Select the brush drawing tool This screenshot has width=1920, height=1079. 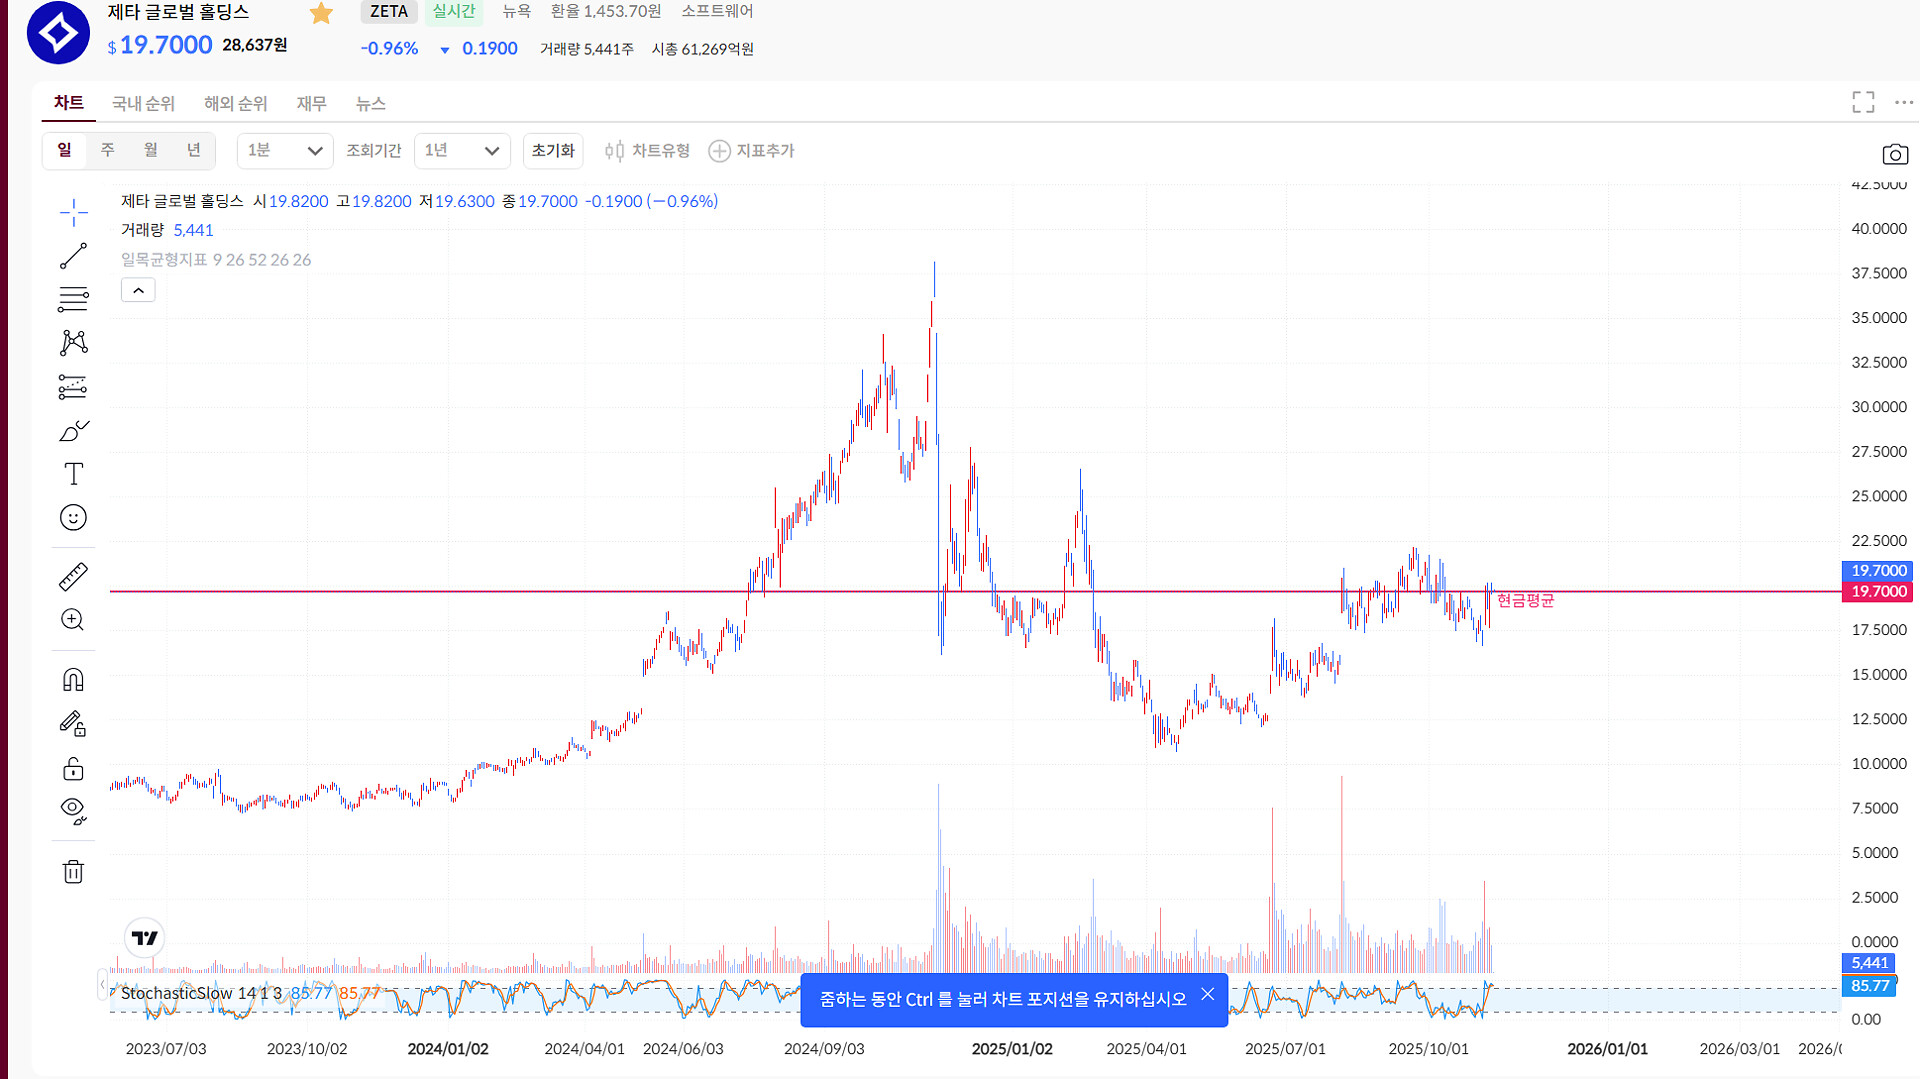tap(73, 430)
